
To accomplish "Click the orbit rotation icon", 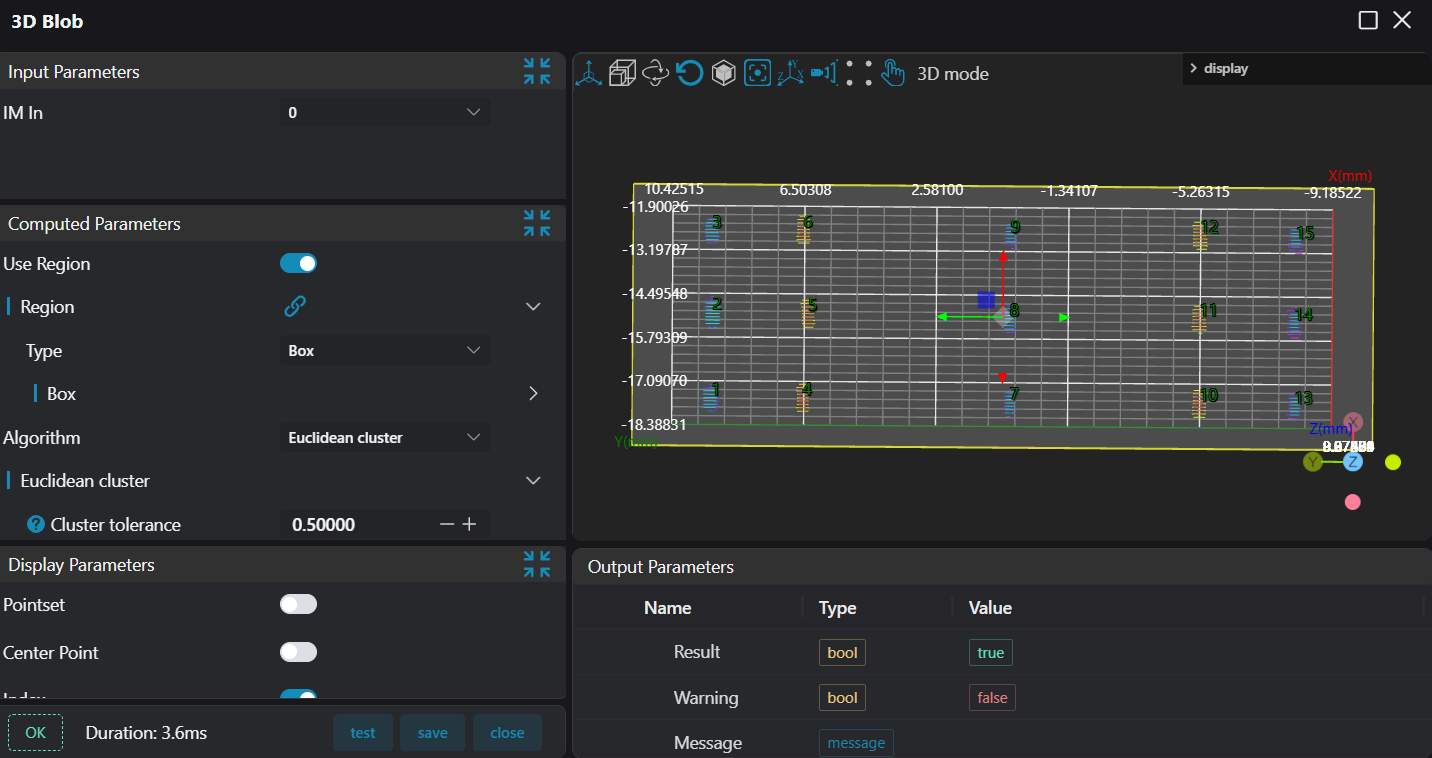I will pos(655,73).
